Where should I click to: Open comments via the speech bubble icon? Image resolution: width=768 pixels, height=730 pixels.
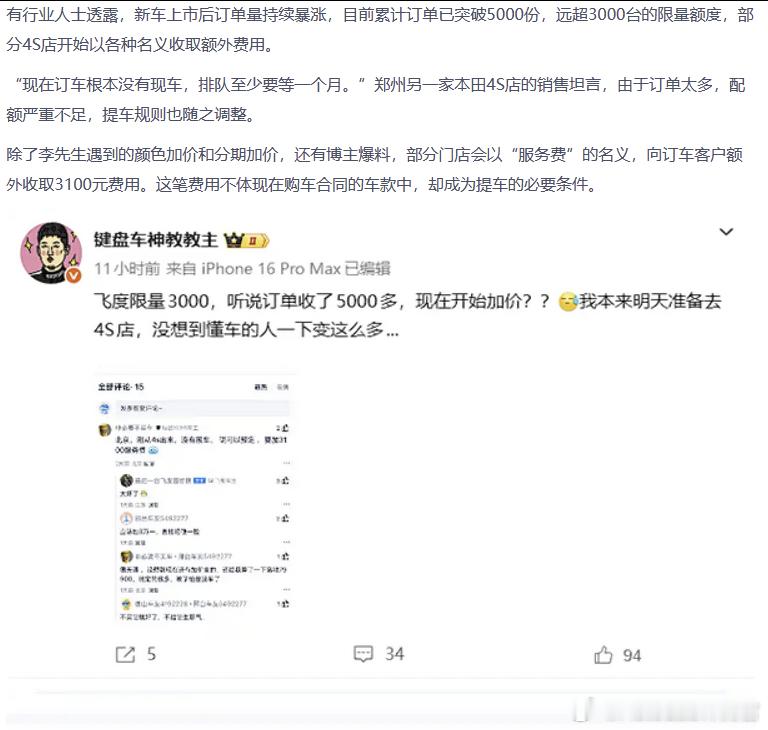coord(363,654)
